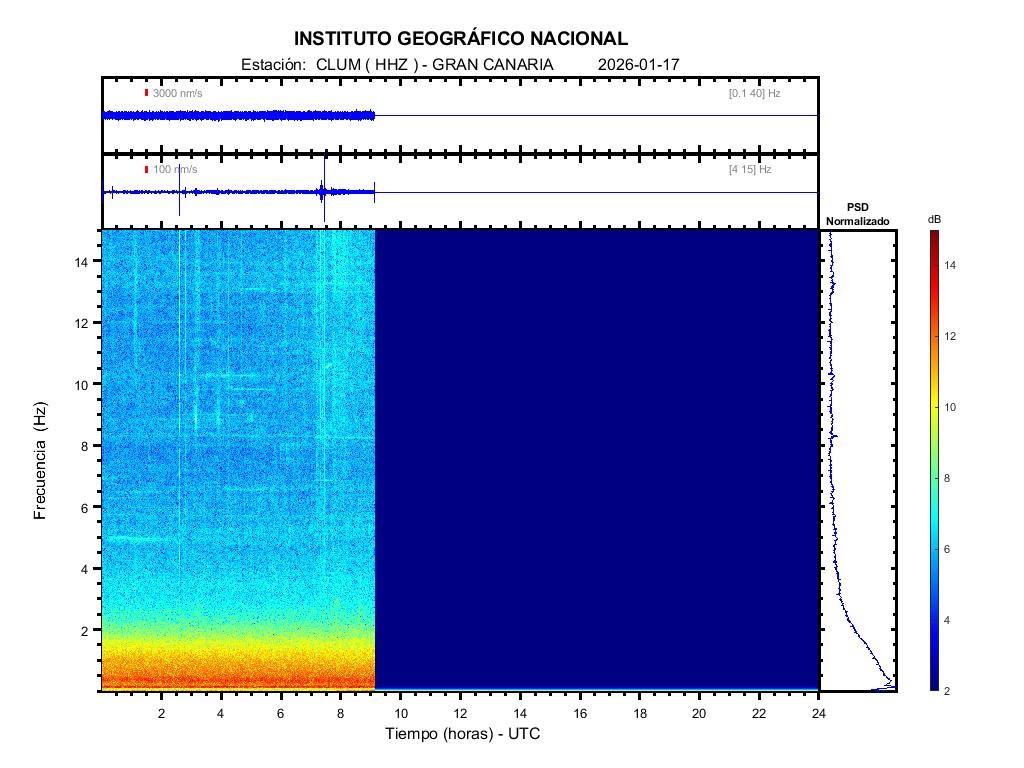This screenshot has width=1024, height=768.
Task: Click the [4 15] Hz filter label
Action: pyautogui.click(x=750, y=170)
